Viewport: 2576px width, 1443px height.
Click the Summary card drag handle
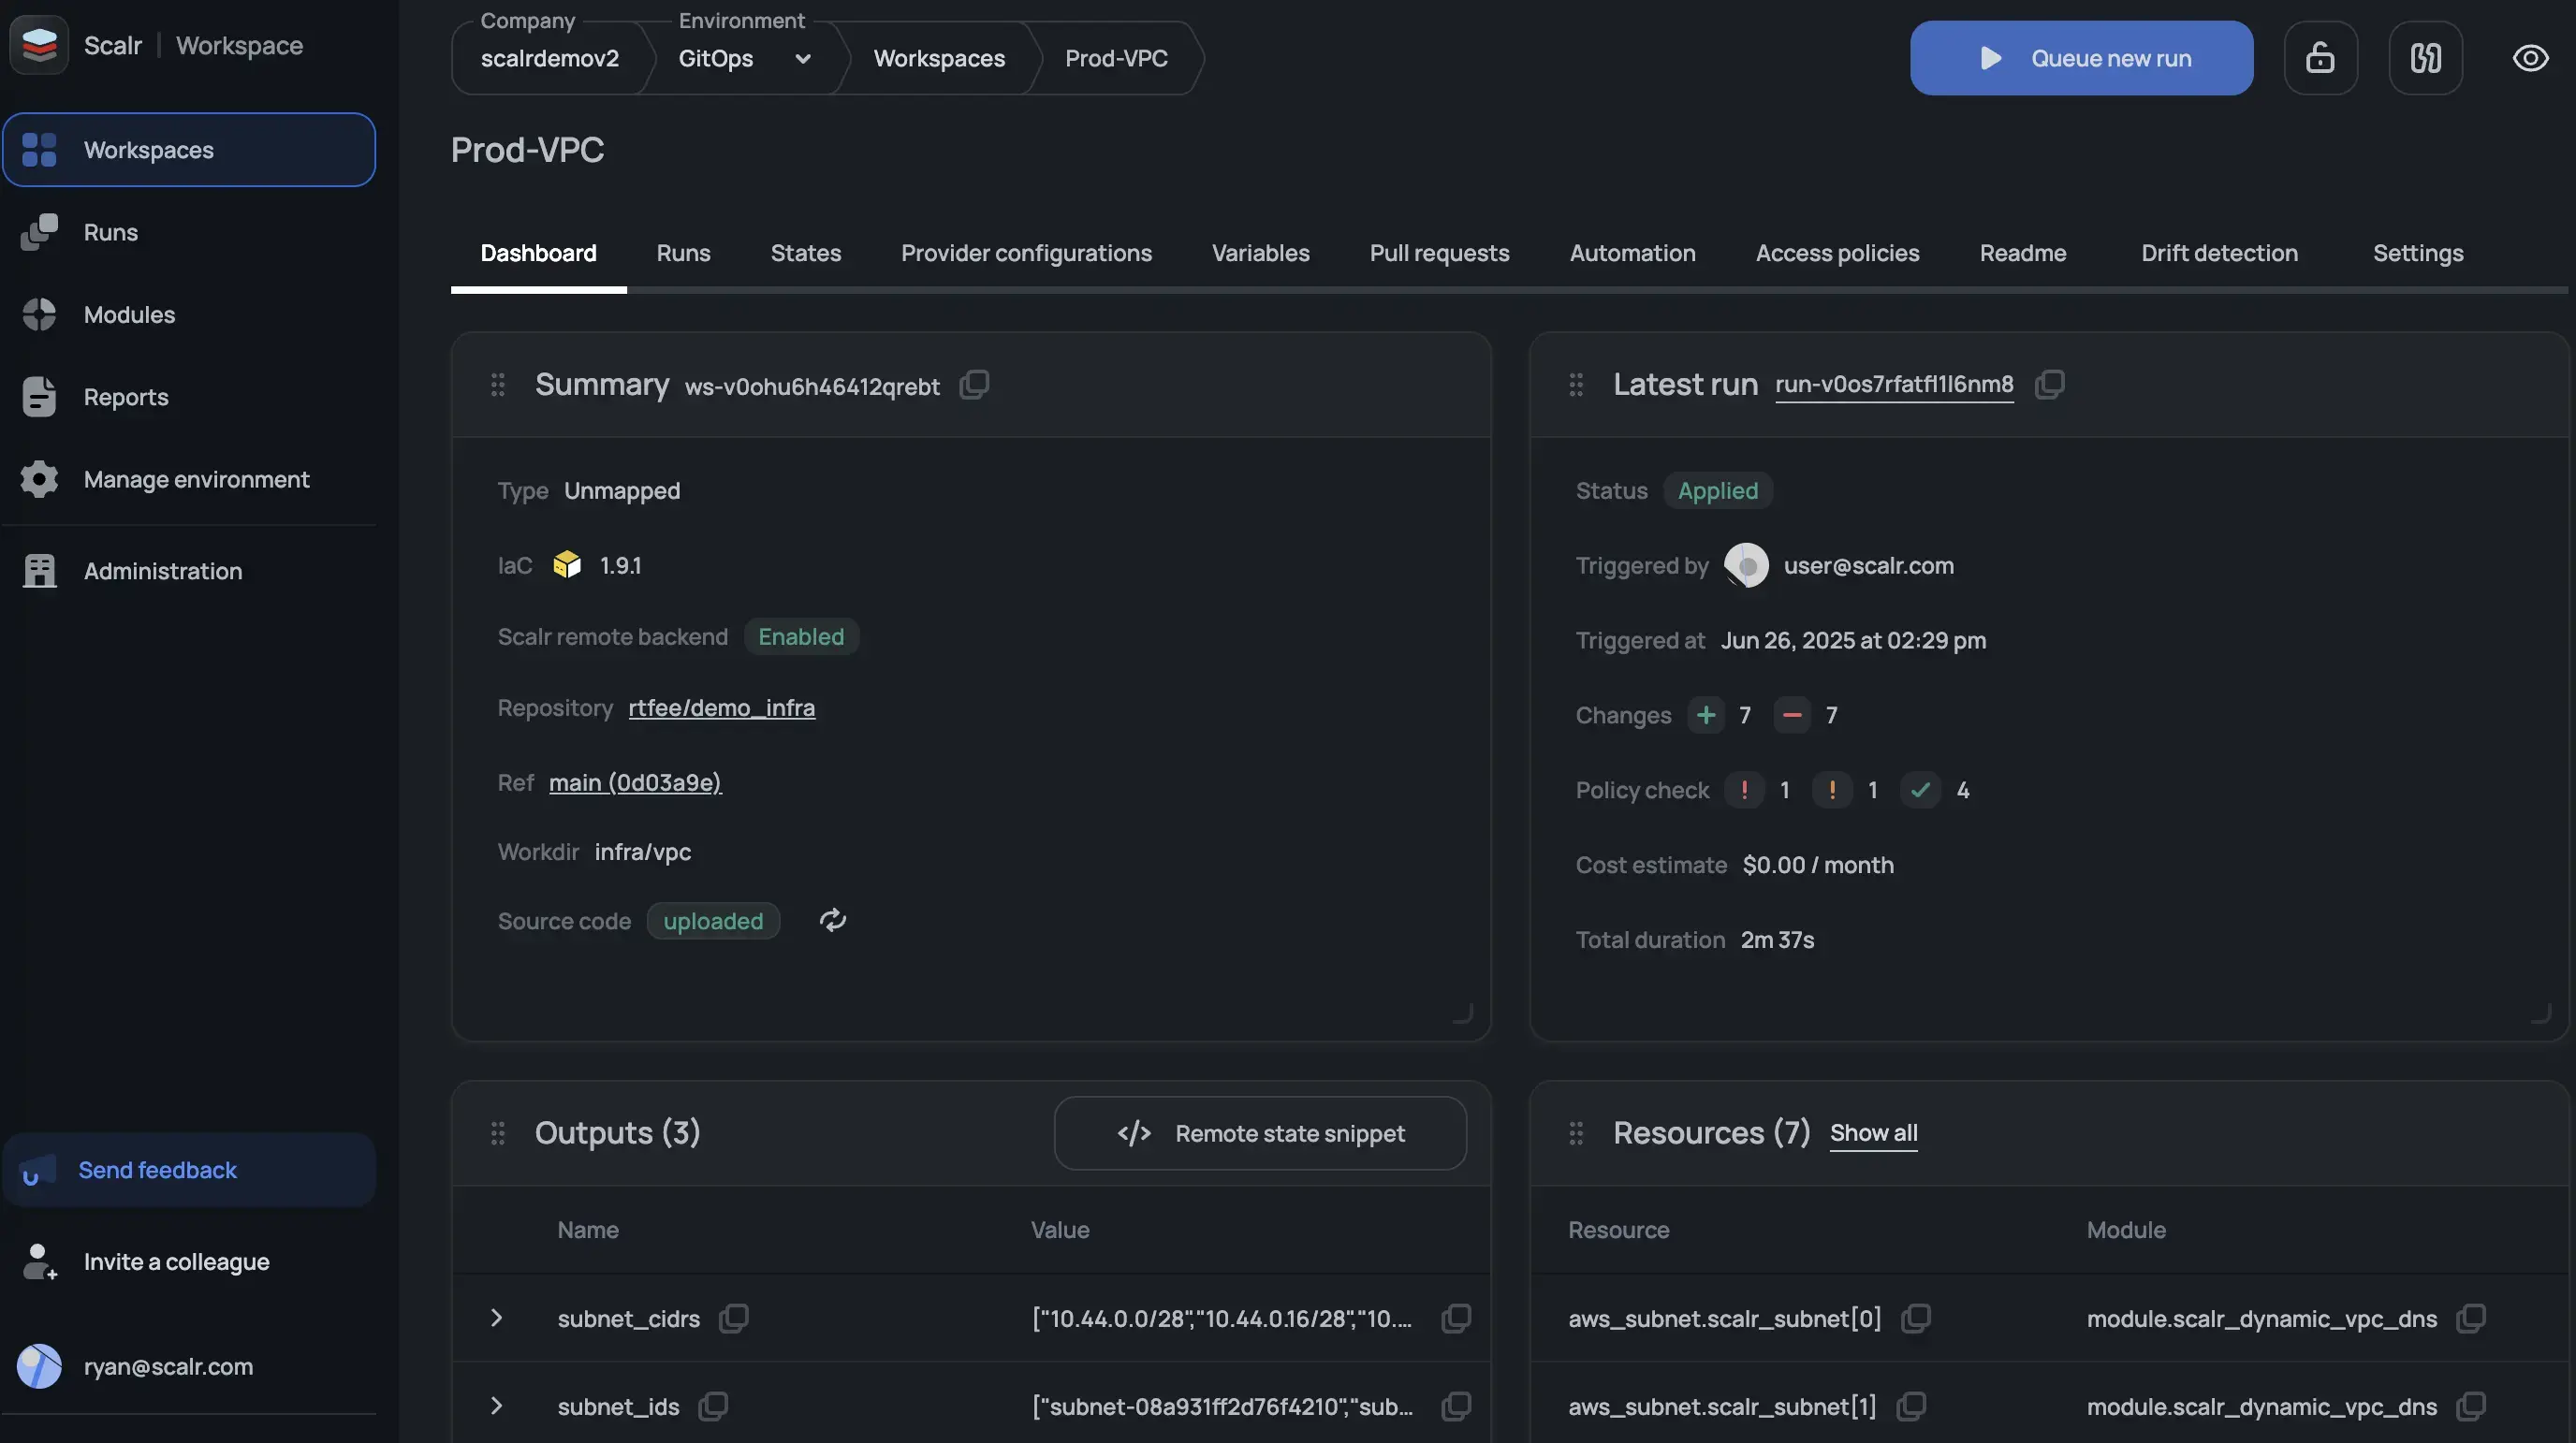point(497,385)
